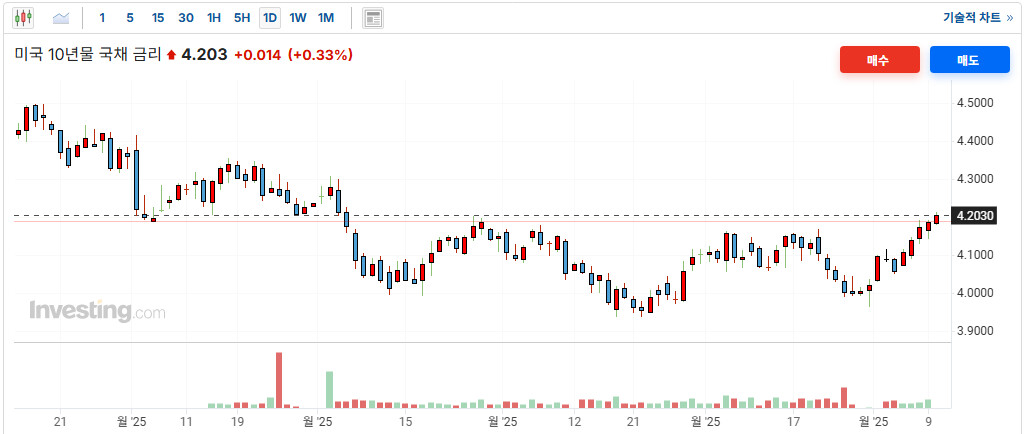Click the blue 매도 sell button
The width and height of the screenshot is (1034, 434).
969,60
